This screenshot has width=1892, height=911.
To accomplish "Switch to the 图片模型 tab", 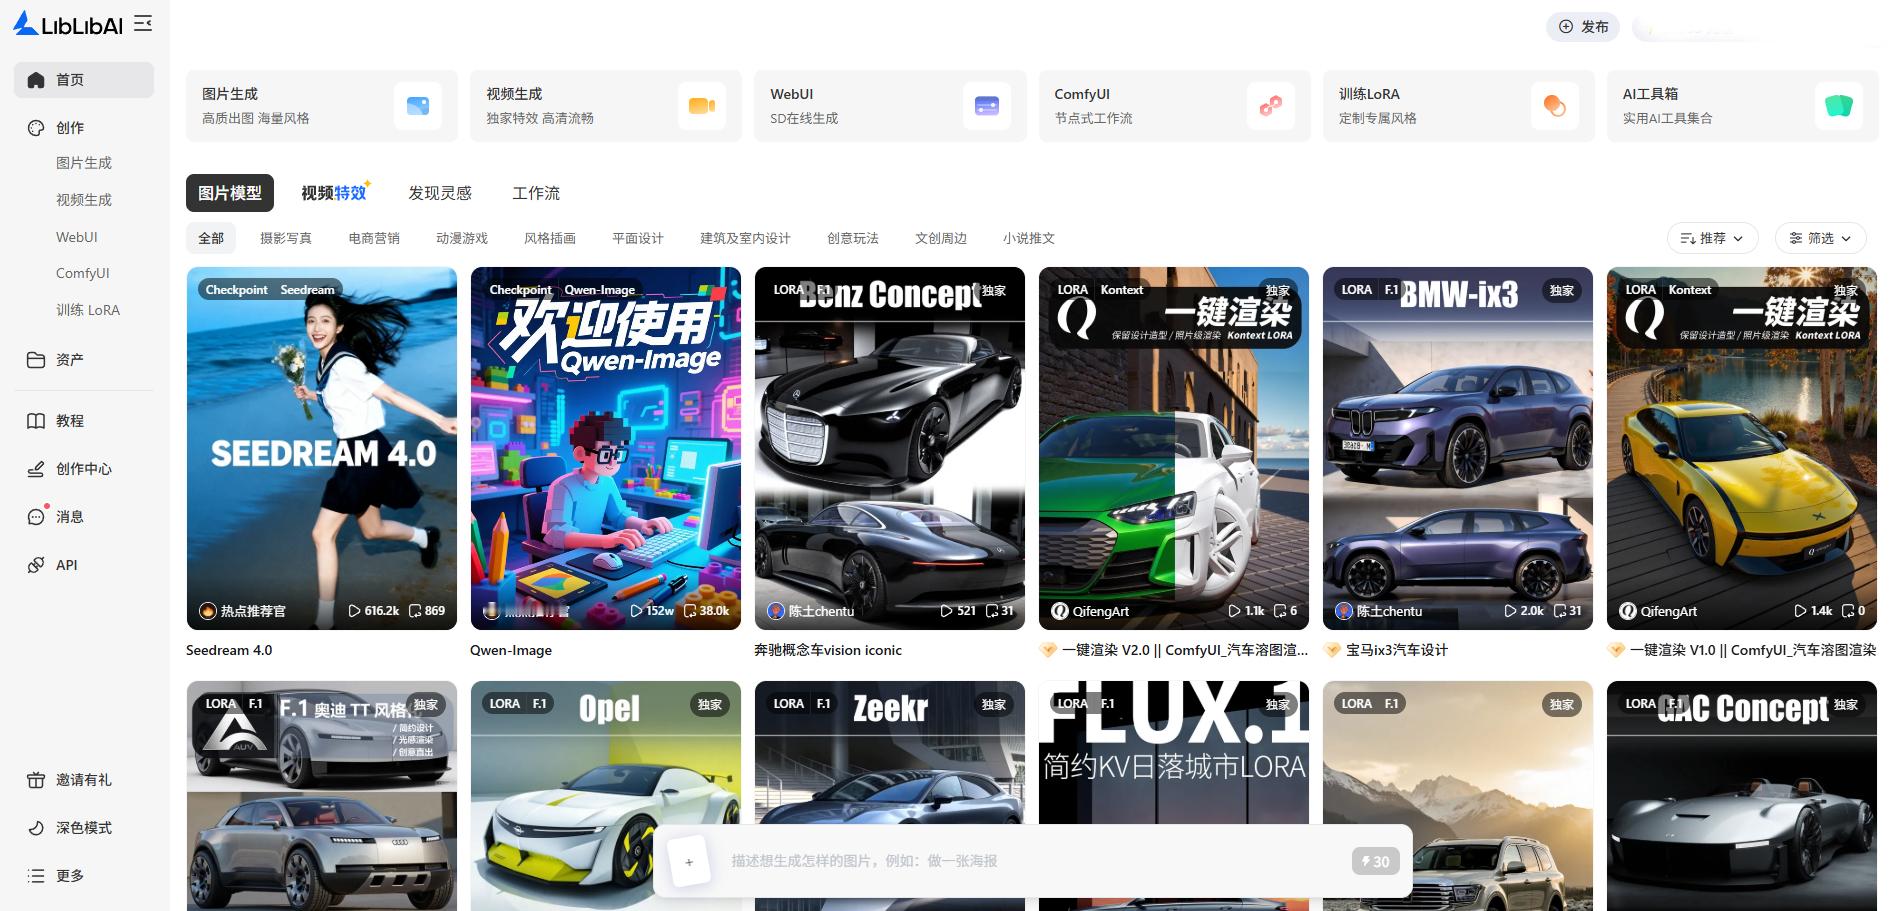I will pos(230,193).
